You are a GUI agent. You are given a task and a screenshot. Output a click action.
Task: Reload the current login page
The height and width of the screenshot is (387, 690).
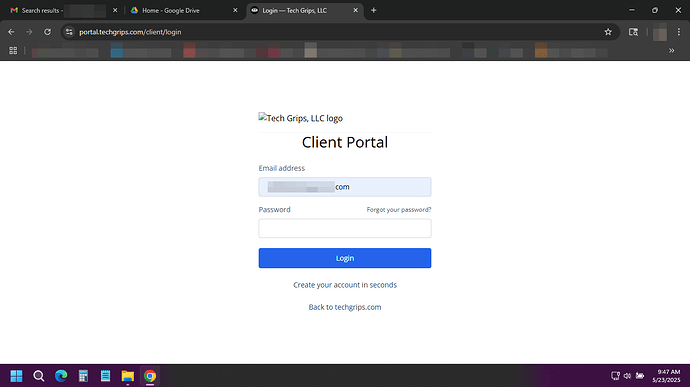click(48, 32)
